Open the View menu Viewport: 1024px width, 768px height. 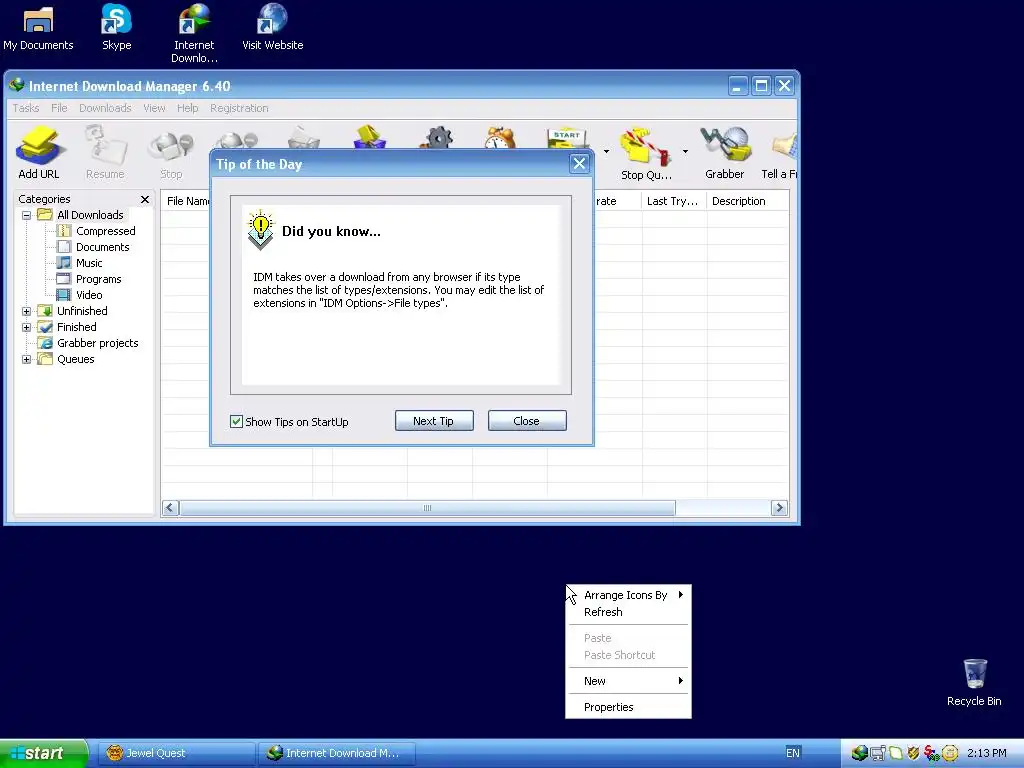154,108
